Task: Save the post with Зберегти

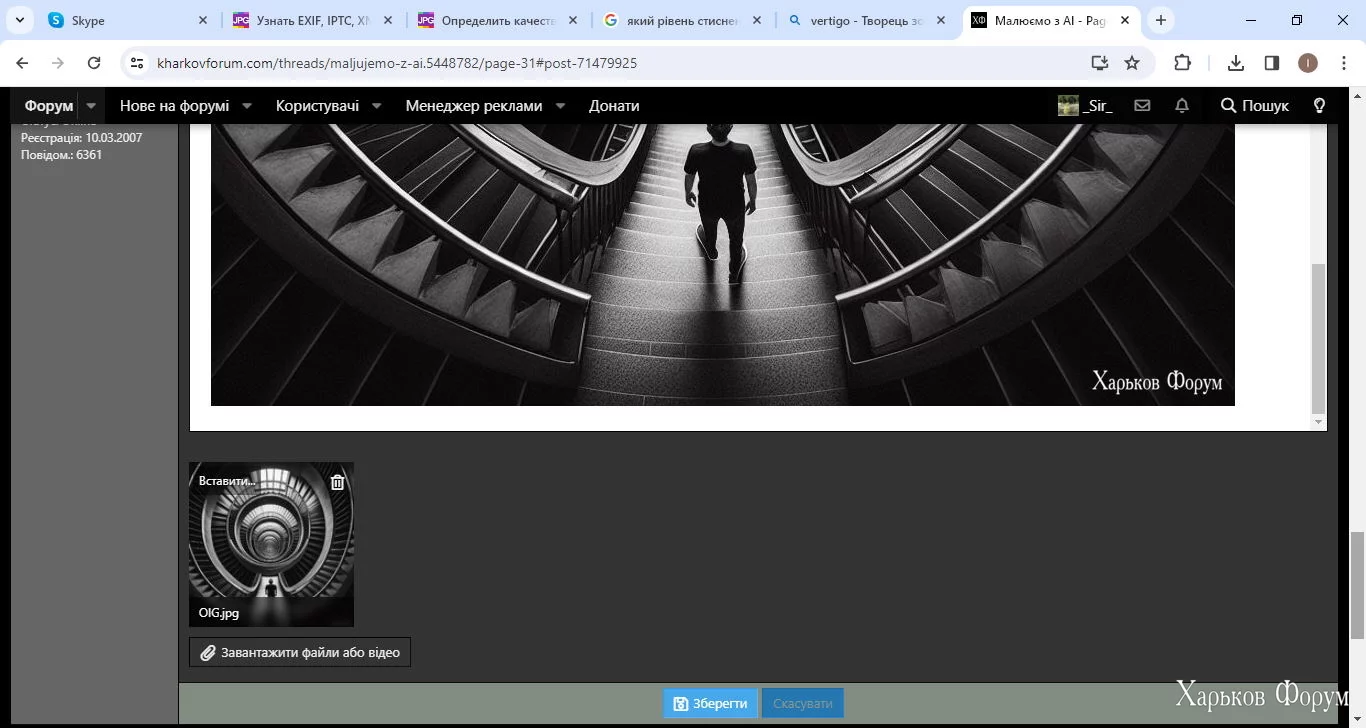Action: (711, 703)
